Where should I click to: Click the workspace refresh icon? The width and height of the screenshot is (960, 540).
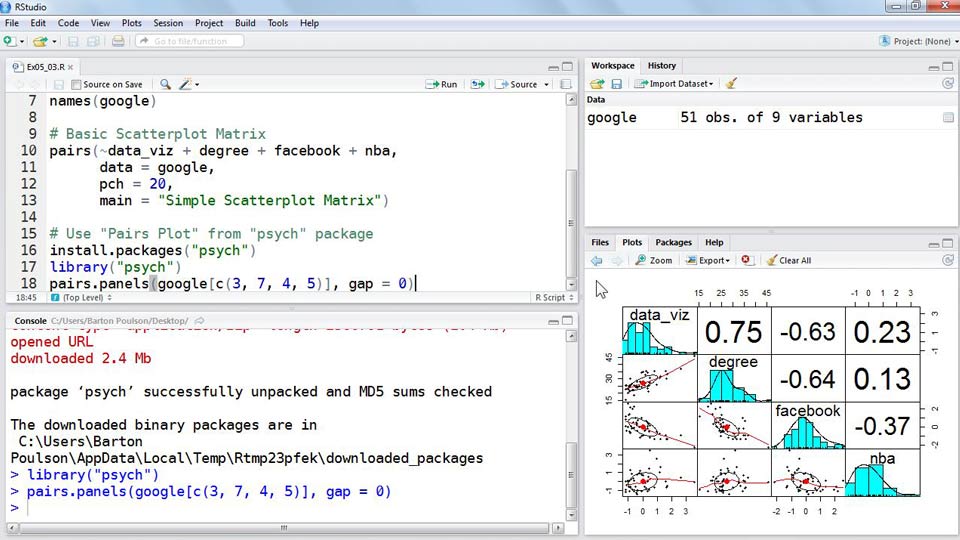click(x=948, y=84)
